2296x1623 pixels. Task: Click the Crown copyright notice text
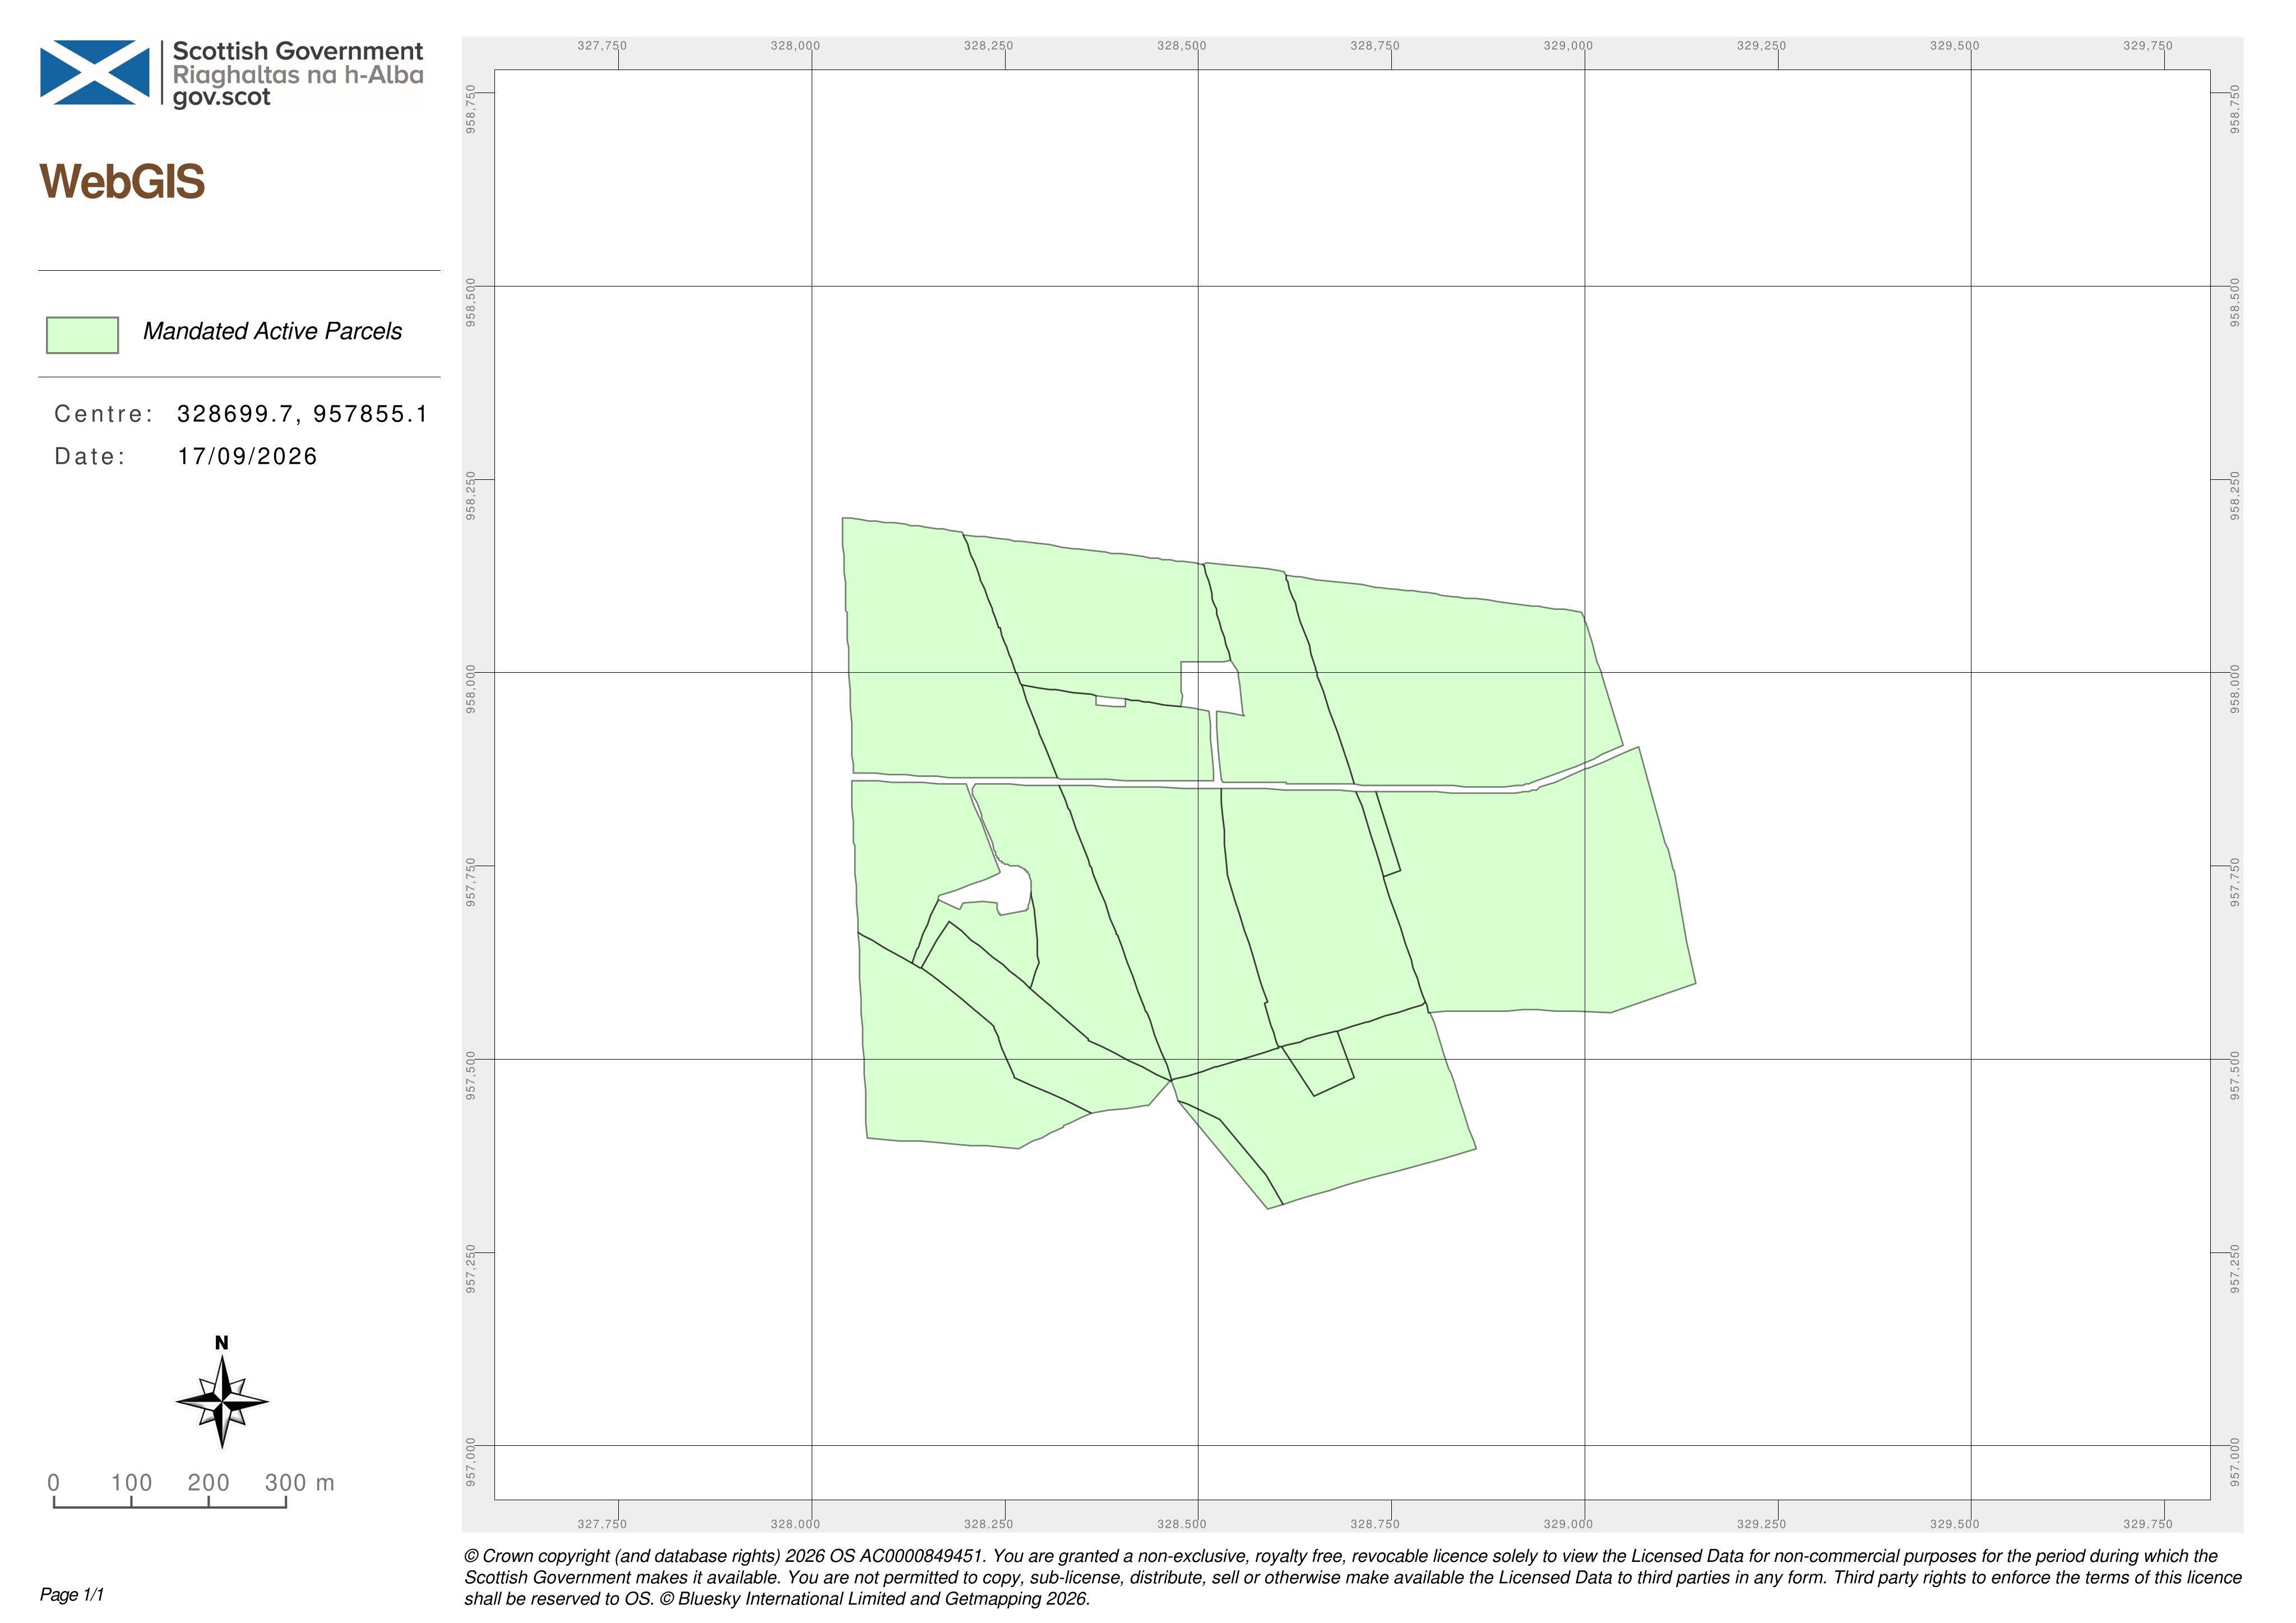click(1353, 1577)
